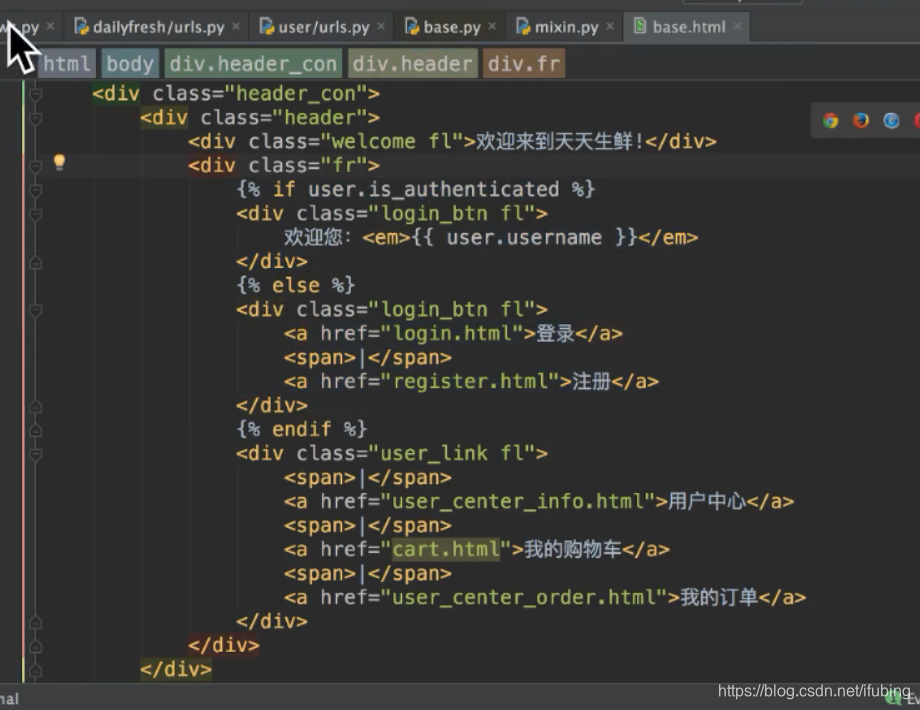Screen dimensions: 920x710
Task: Select body breadcrumb element
Action: 130,63
